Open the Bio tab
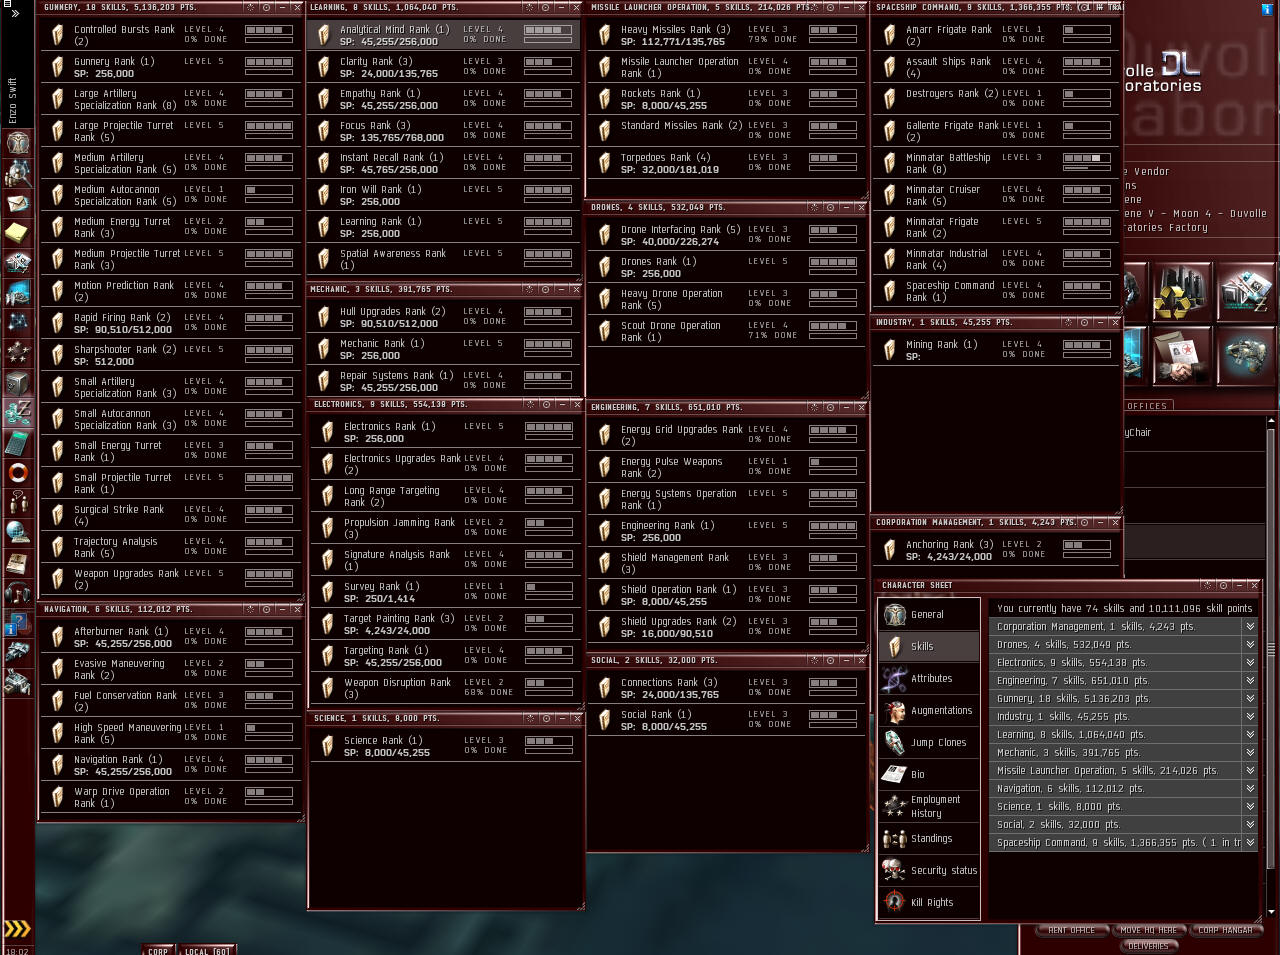The image size is (1280, 955). (x=929, y=774)
